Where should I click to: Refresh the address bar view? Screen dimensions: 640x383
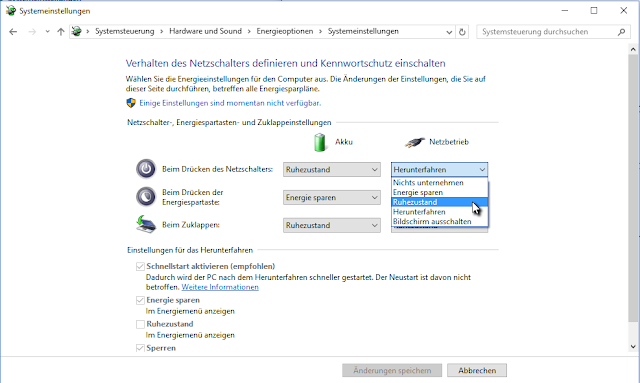(462, 31)
